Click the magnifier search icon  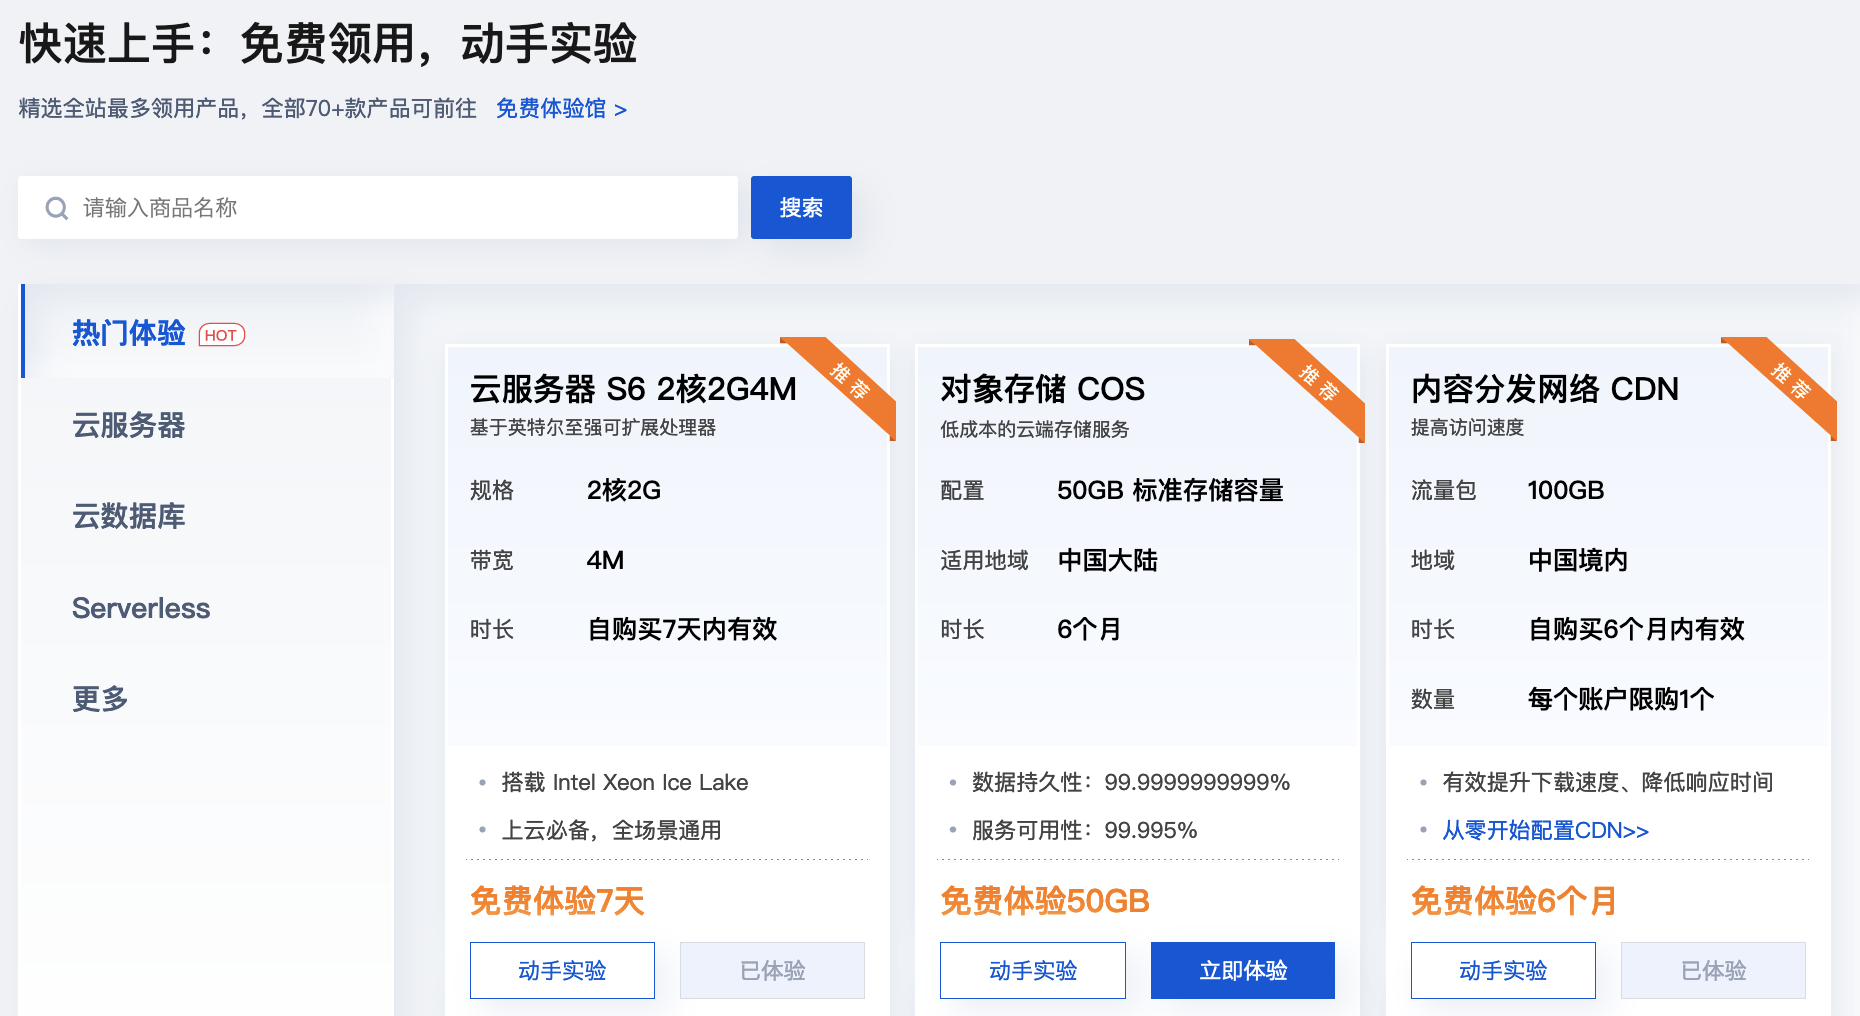55,207
